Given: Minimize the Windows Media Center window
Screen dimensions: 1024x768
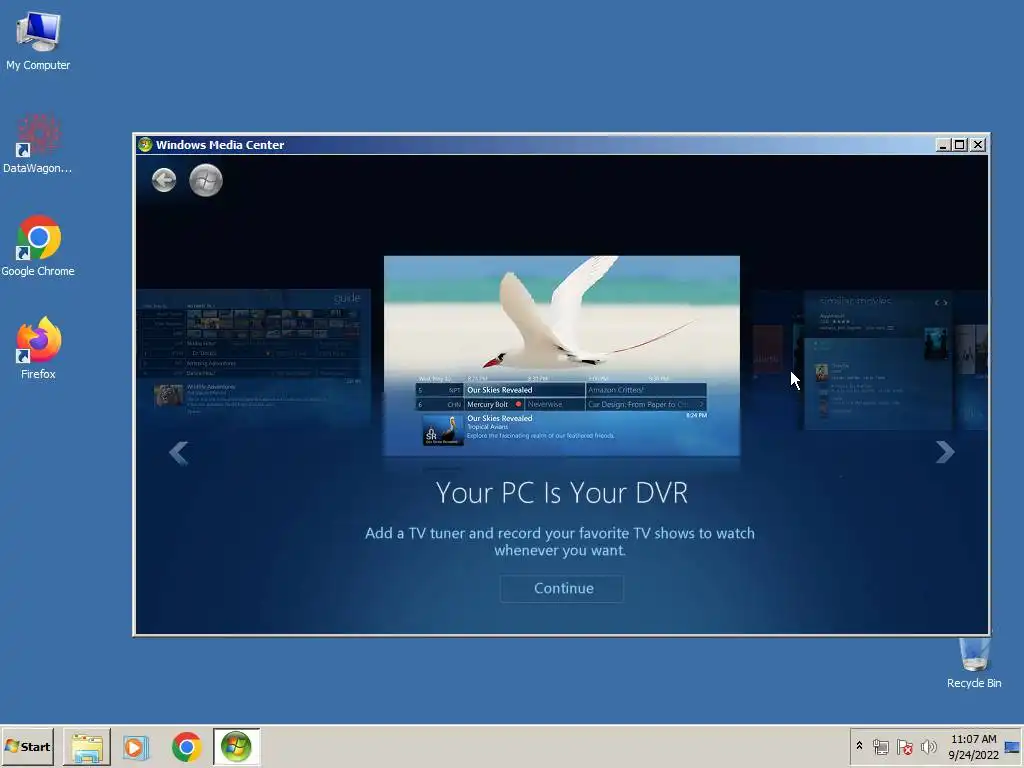Looking at the screenshot, I should click(x=942, y=145).
